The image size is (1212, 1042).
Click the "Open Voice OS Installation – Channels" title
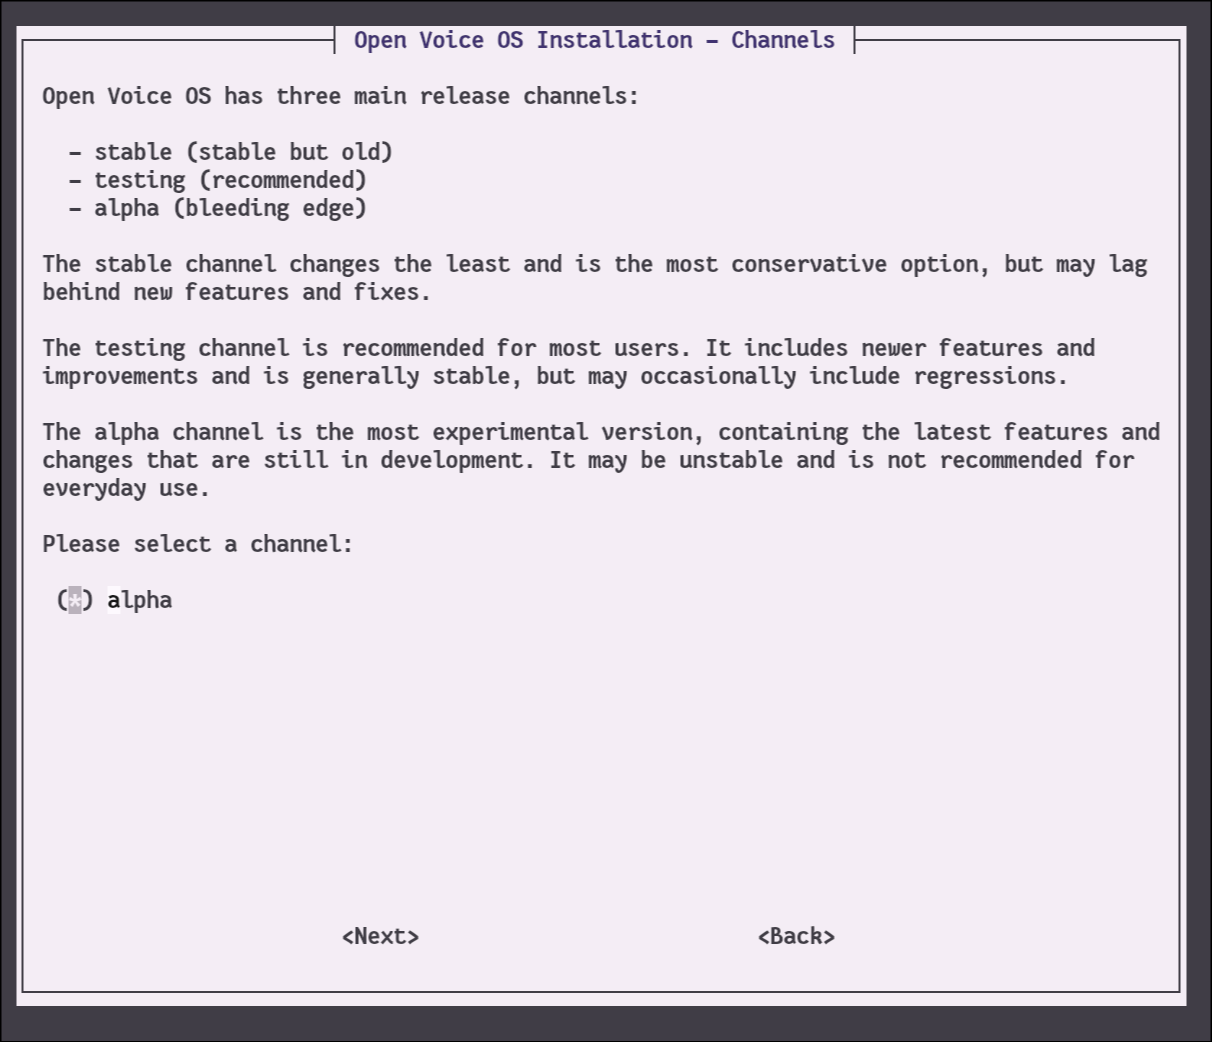pos(594,40)
